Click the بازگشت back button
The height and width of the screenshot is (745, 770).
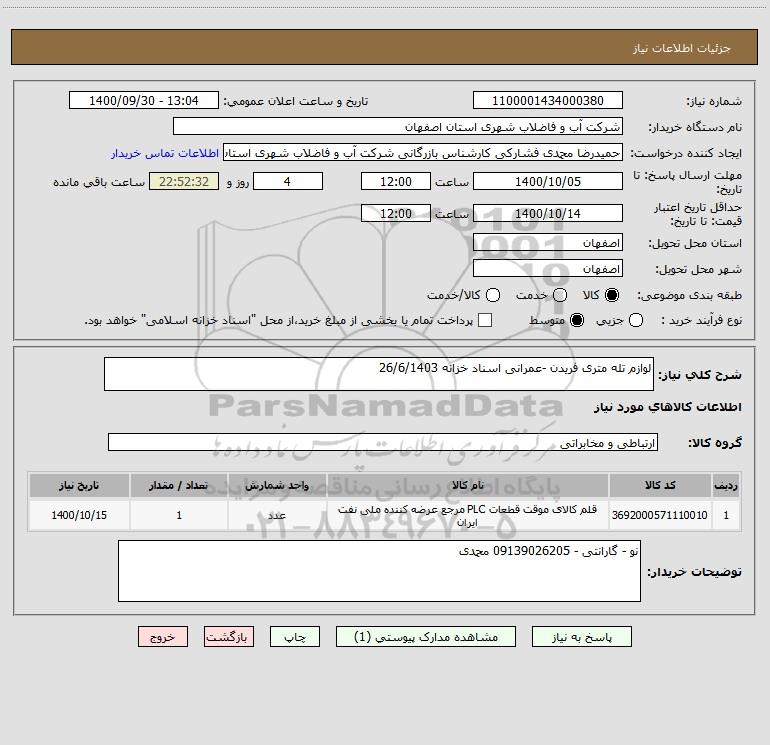click(229, 636)
